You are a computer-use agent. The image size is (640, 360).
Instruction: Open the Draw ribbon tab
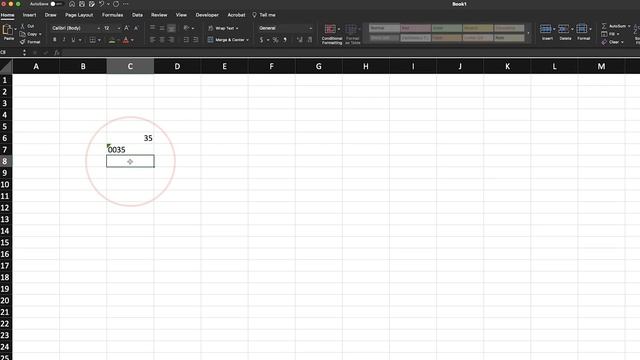pyautogui.click(x=51, y=15)
